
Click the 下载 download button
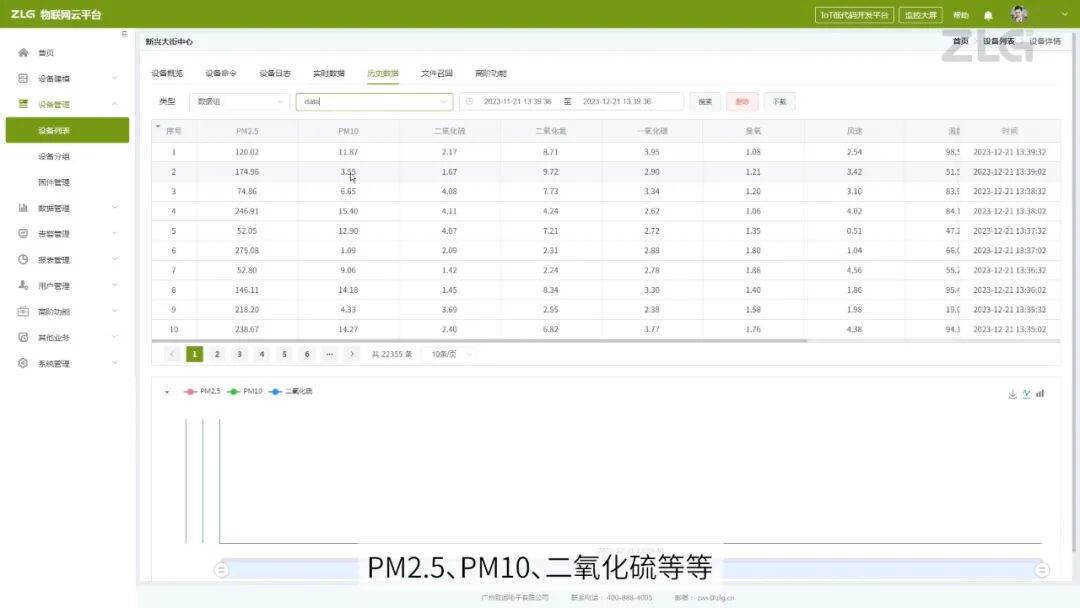click(779, 101)
